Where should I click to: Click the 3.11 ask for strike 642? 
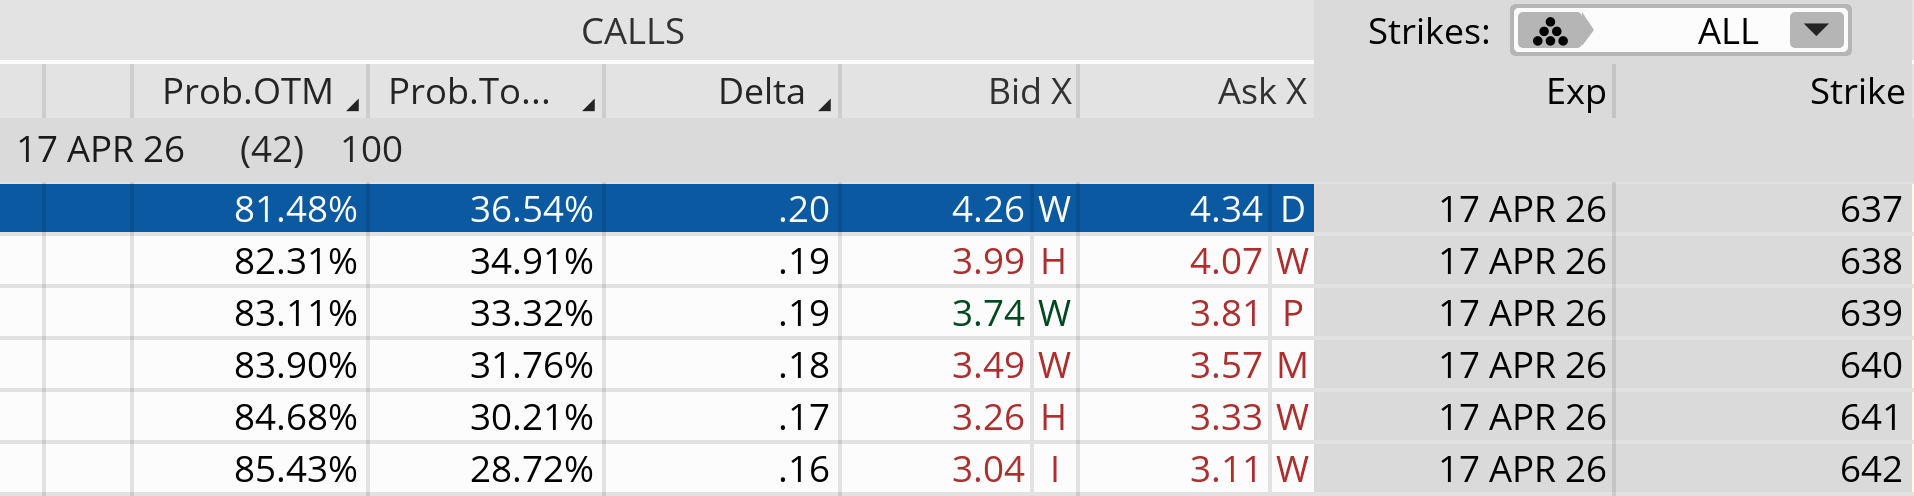(x=1226, y=469)
